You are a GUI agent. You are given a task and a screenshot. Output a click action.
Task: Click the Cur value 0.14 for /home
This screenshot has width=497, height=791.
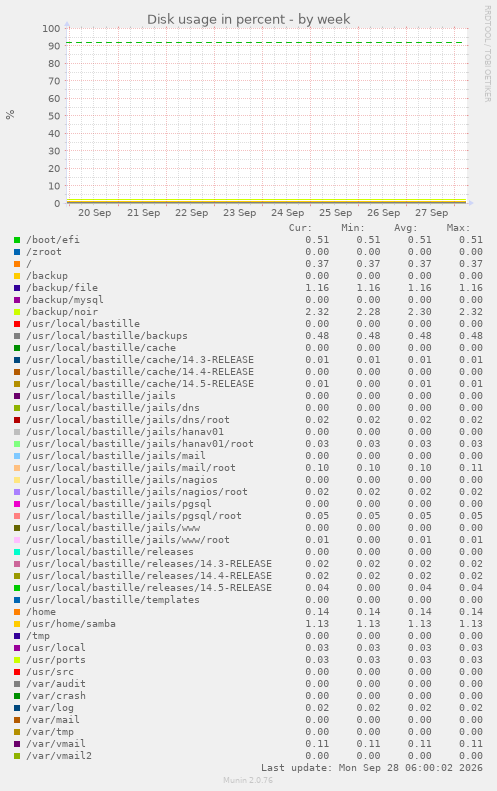click(317, 612)
